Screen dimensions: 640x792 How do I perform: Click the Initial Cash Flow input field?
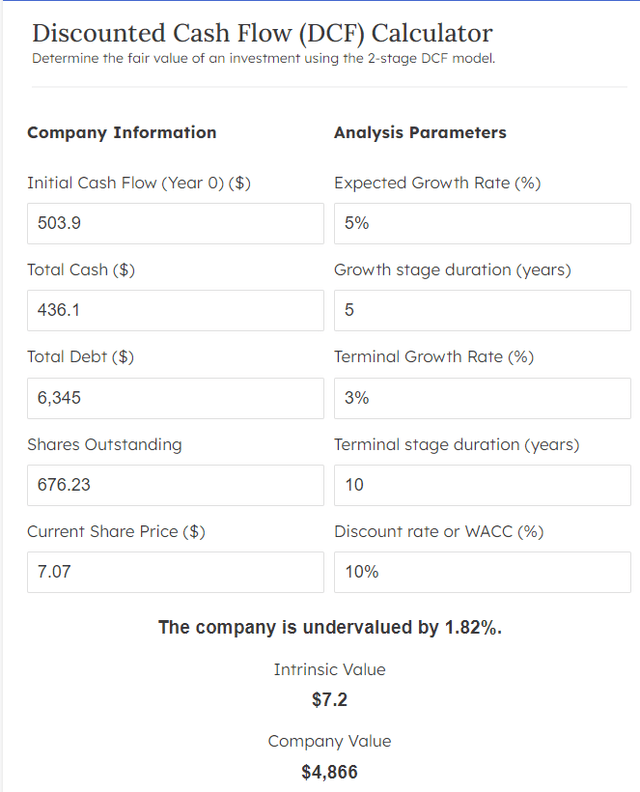coord(175,223)
